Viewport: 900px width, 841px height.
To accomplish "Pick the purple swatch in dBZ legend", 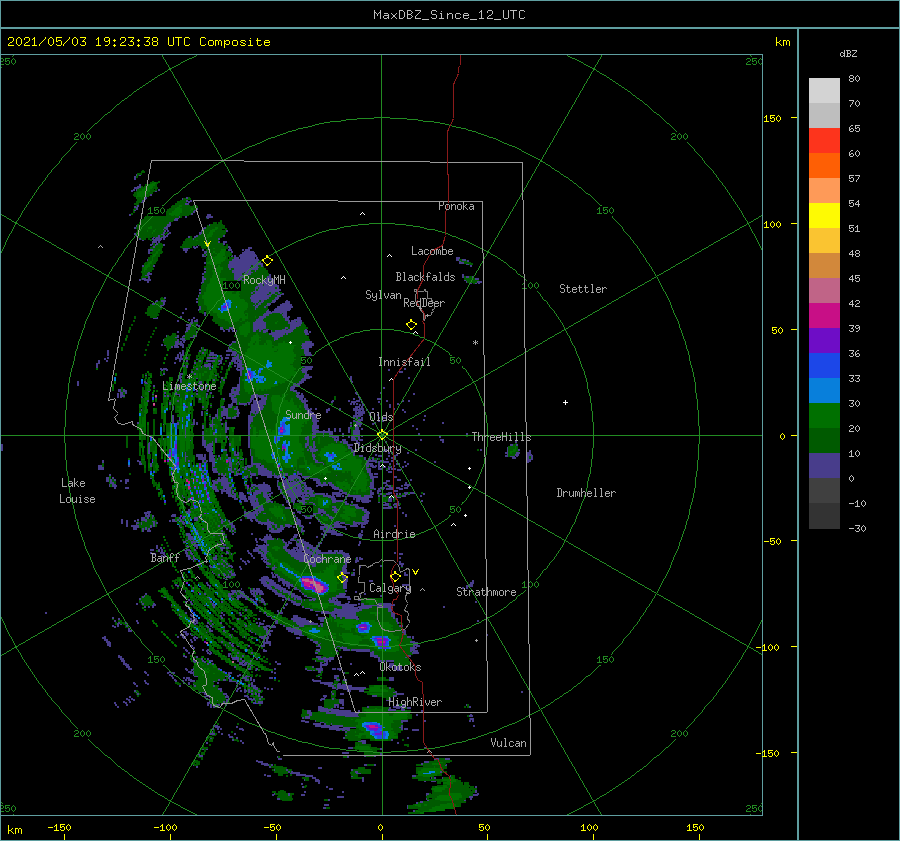I will click(x=824, y=340).
